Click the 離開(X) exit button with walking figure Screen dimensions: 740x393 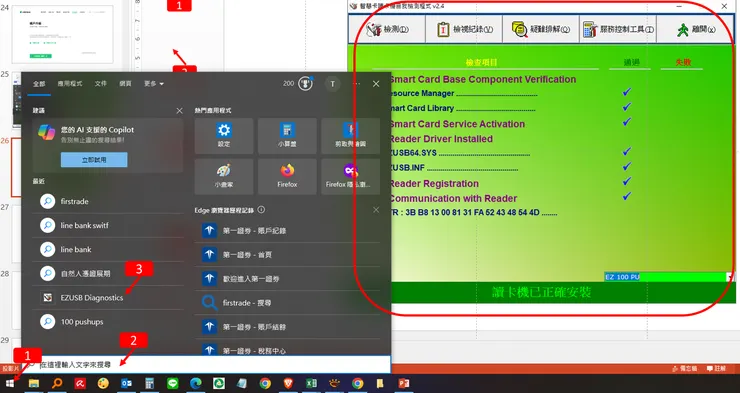[x=695, y=29]
